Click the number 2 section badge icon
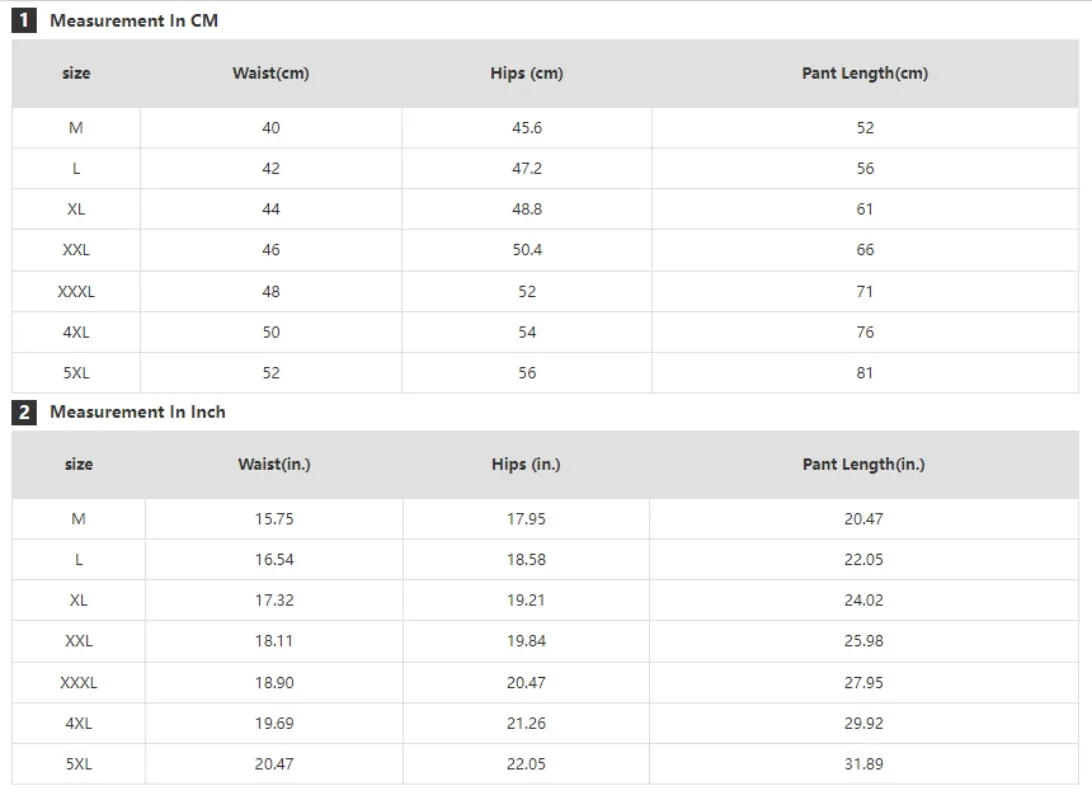Screen dimensions: 1092x800 pos(24,412)
